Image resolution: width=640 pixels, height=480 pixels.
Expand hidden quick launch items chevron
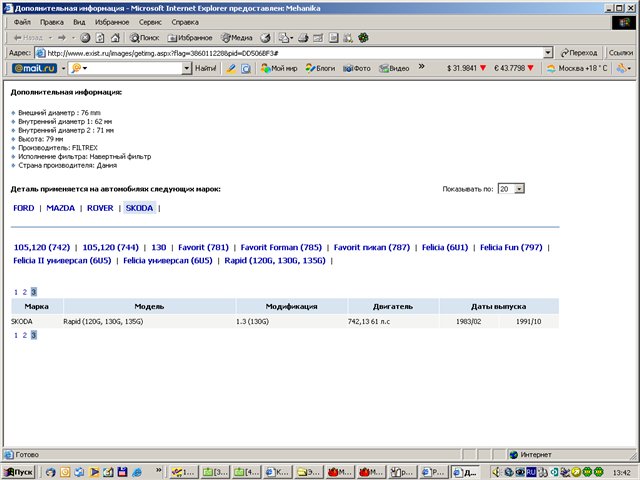click(158, 470)
